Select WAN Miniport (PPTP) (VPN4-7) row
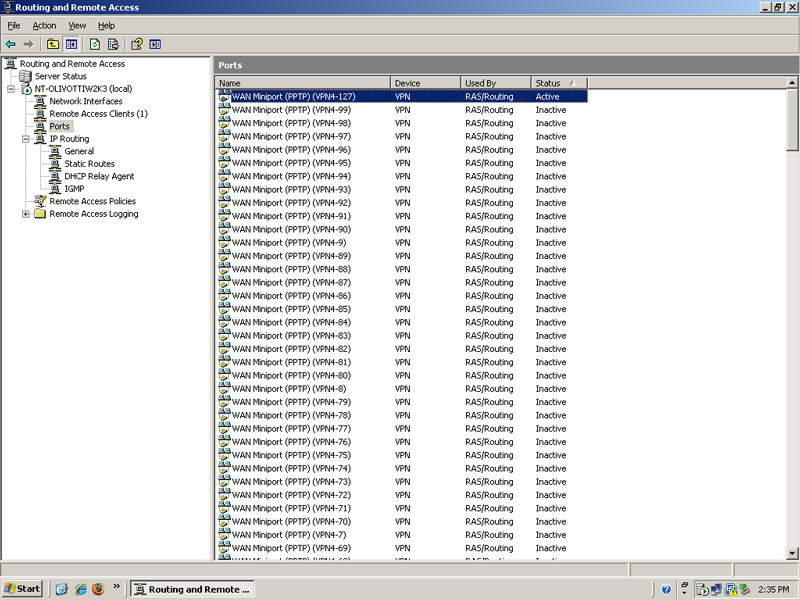This screenshot has height=600, width=800. click(403, 534)
